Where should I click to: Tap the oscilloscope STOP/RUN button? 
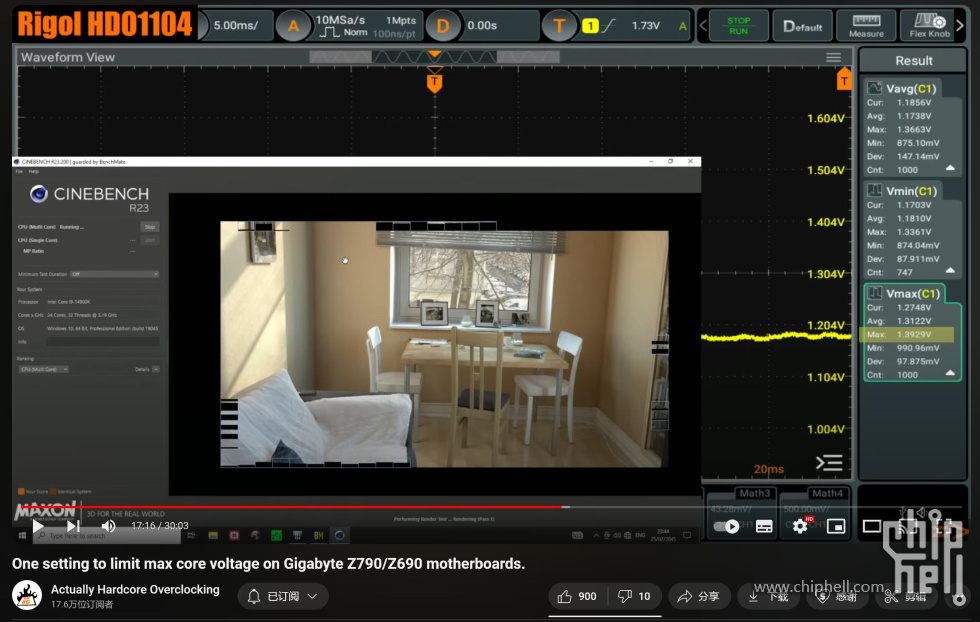point(738,26)
